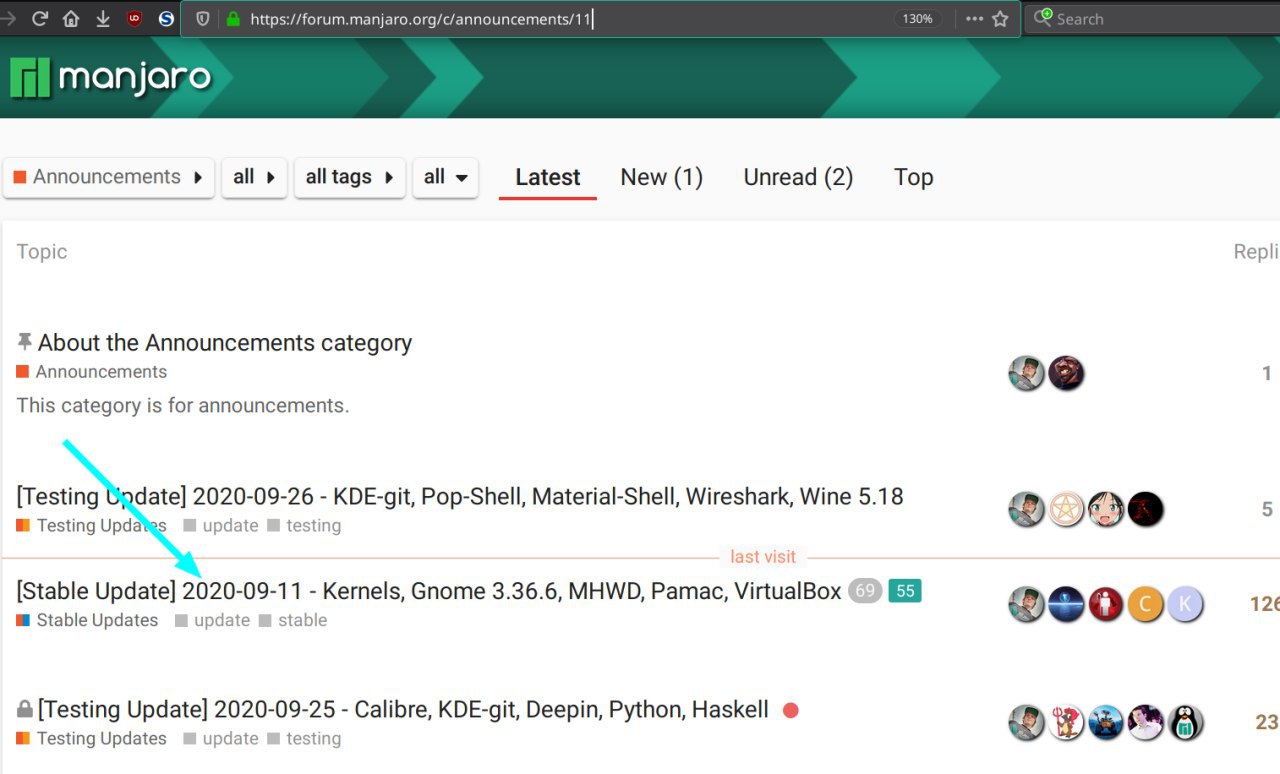This screenshot has height=774, width=1280.
Task: Click the search magnifier icon
Action: (1043, 18)
